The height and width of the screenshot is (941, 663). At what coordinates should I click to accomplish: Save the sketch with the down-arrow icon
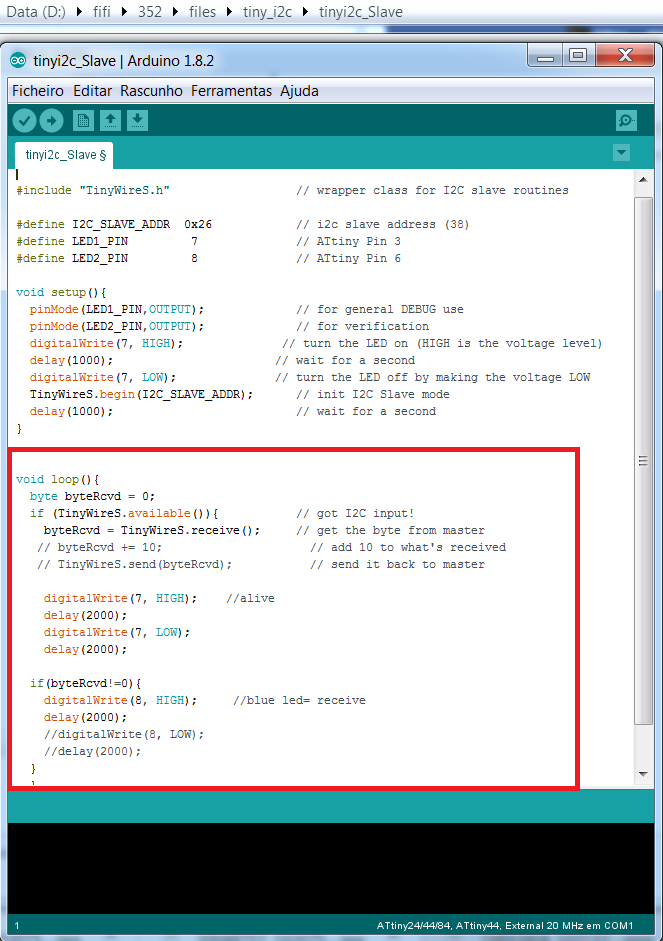137,121
